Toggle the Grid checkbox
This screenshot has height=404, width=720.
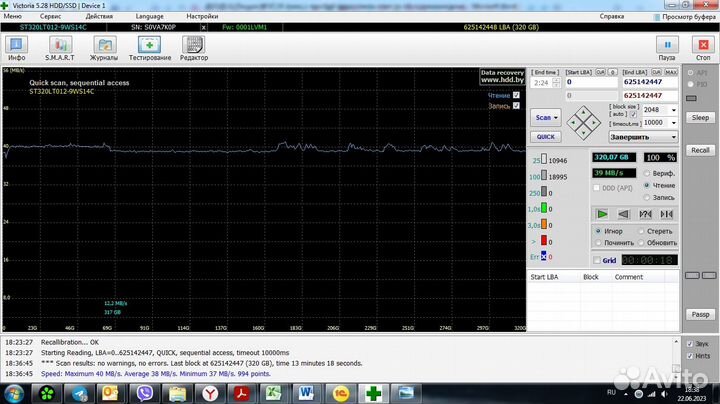click(599, 260)
